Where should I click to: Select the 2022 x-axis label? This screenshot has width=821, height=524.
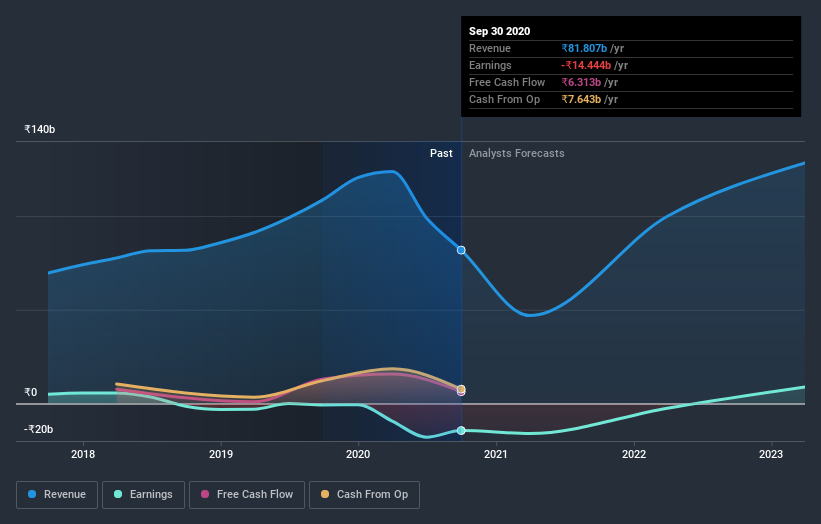[634, 454]
